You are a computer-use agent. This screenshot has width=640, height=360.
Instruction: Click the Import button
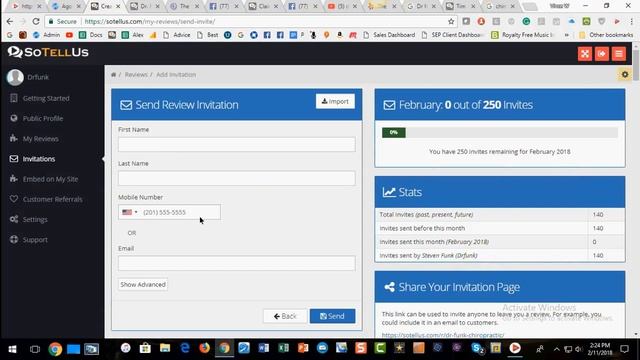[x=335, y=101]
